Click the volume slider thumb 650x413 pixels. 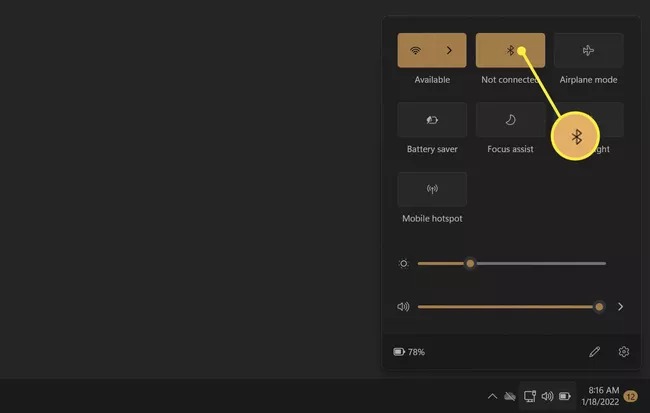coord(599,307)
